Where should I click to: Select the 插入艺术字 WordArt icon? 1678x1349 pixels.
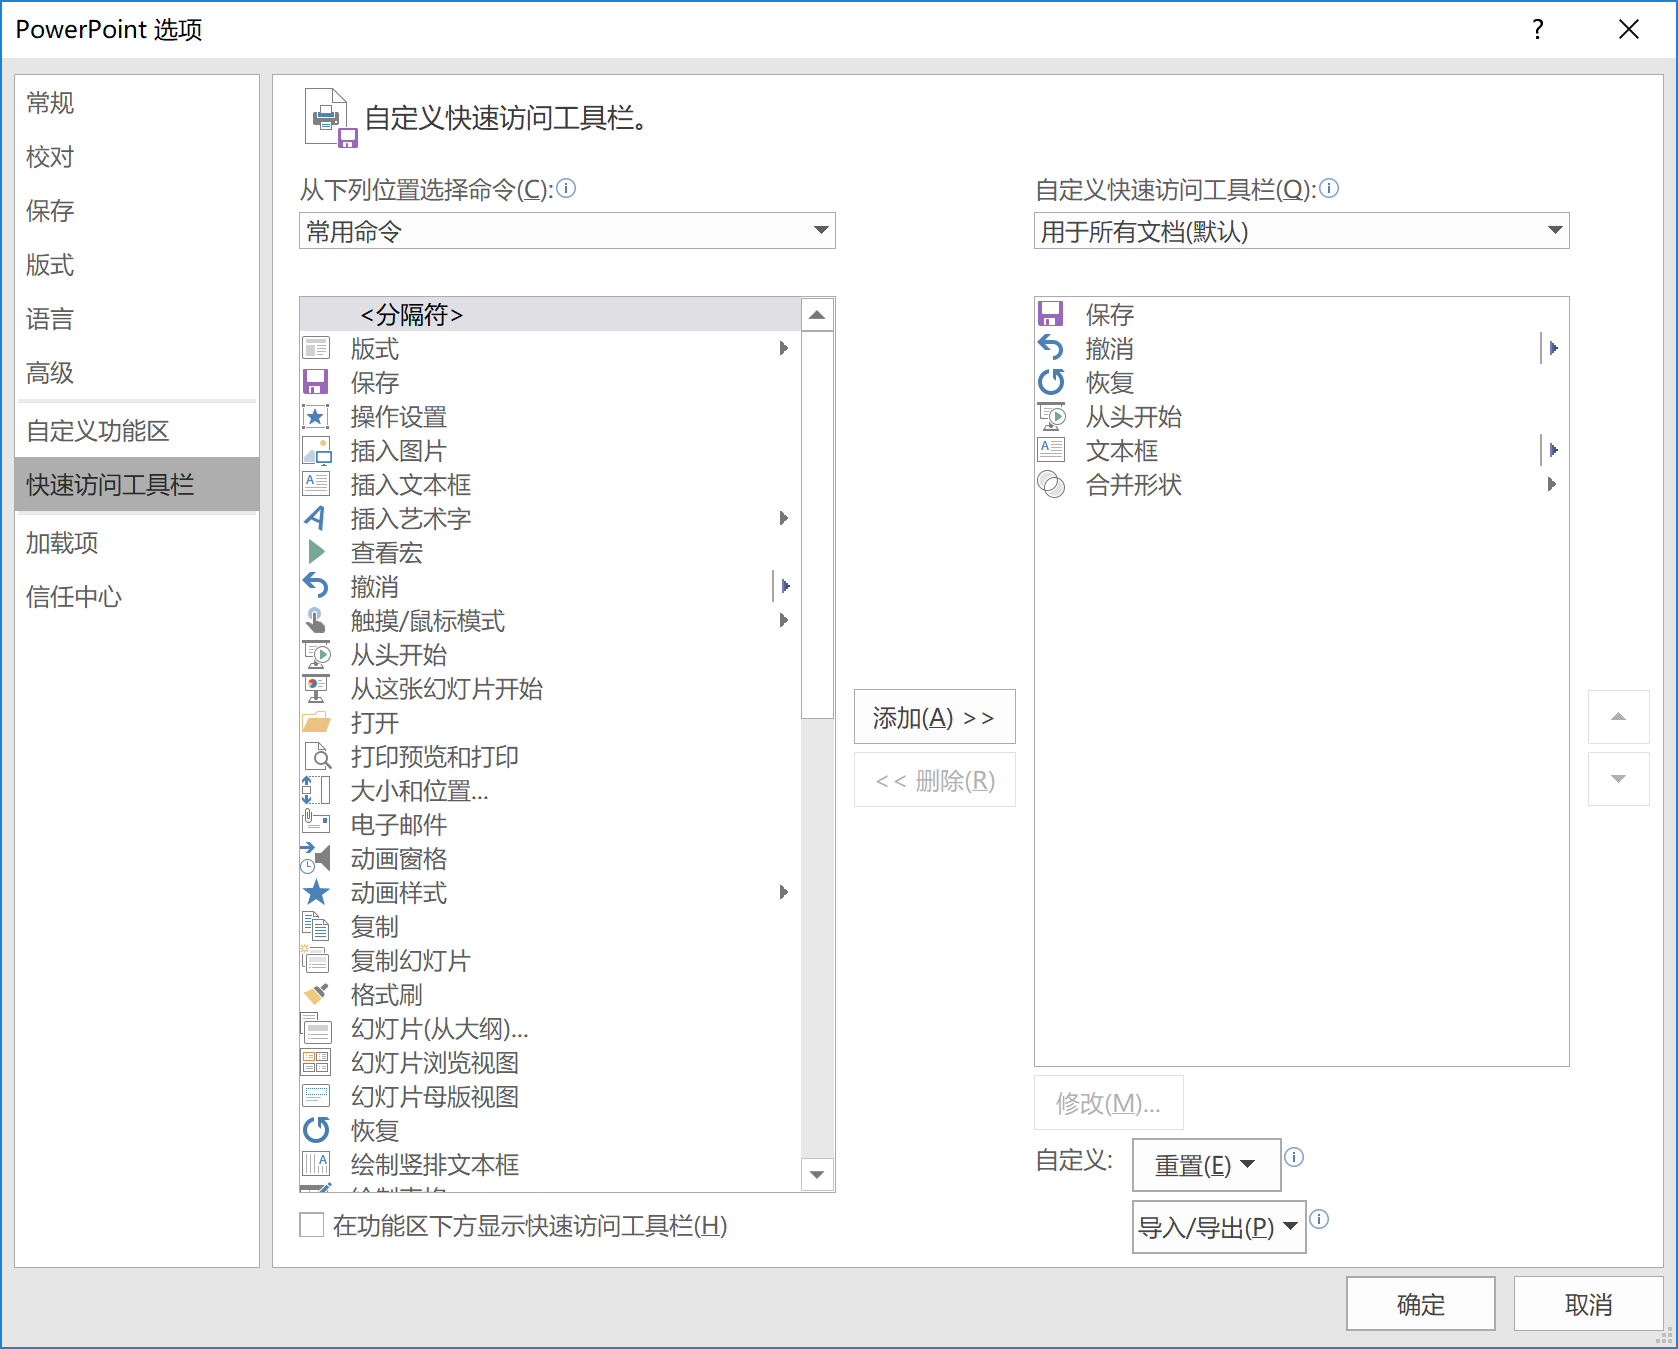coord(316,518)
